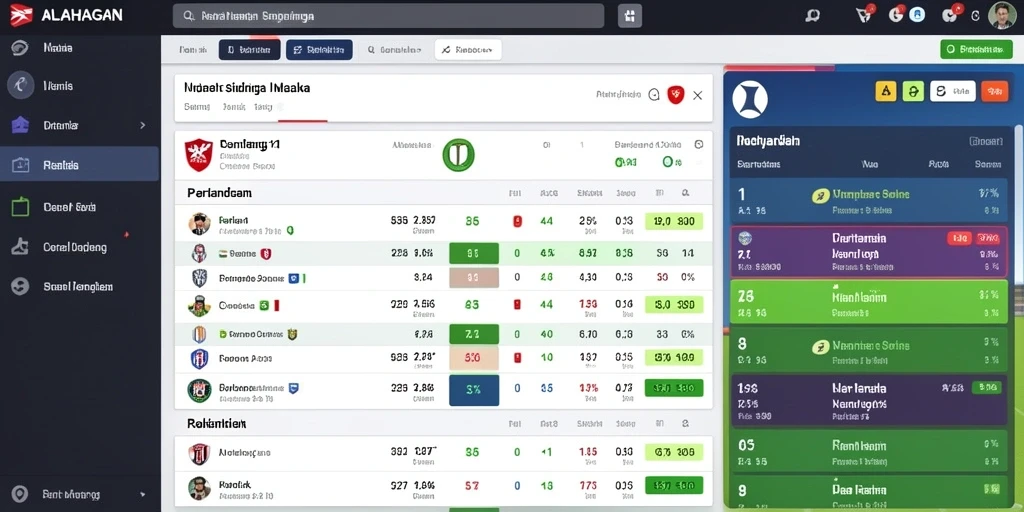The image size is (1024, 512).
Task: Open the cart icon with the red badge
Action: [x=864, y=15]
